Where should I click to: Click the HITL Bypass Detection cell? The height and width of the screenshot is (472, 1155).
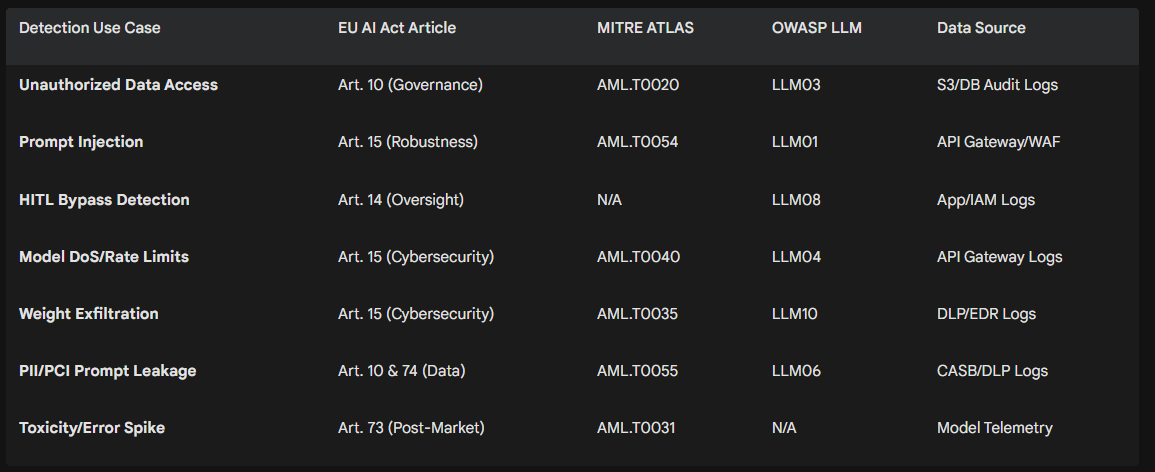104,200
